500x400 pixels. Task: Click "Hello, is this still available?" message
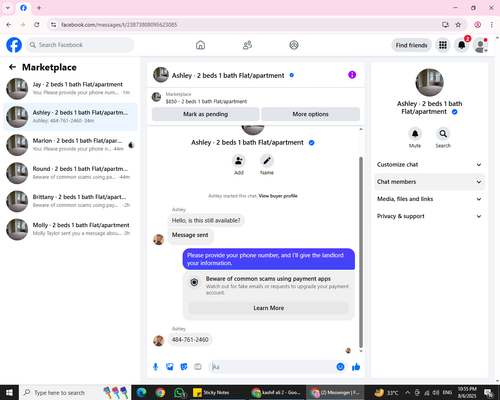206,220
